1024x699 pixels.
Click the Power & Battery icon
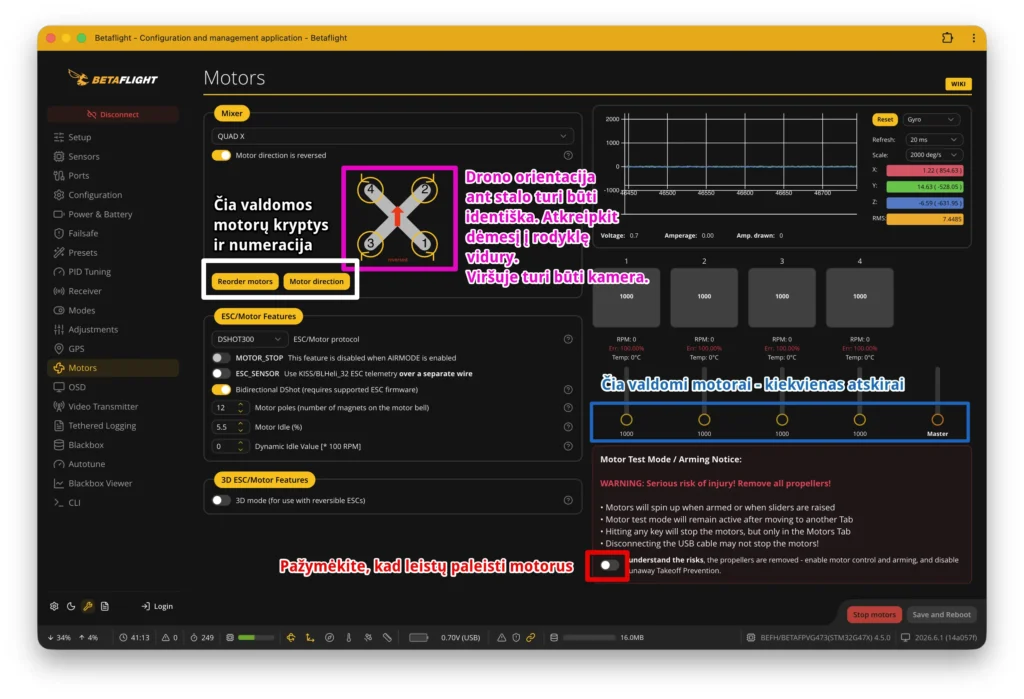[59, 214]
